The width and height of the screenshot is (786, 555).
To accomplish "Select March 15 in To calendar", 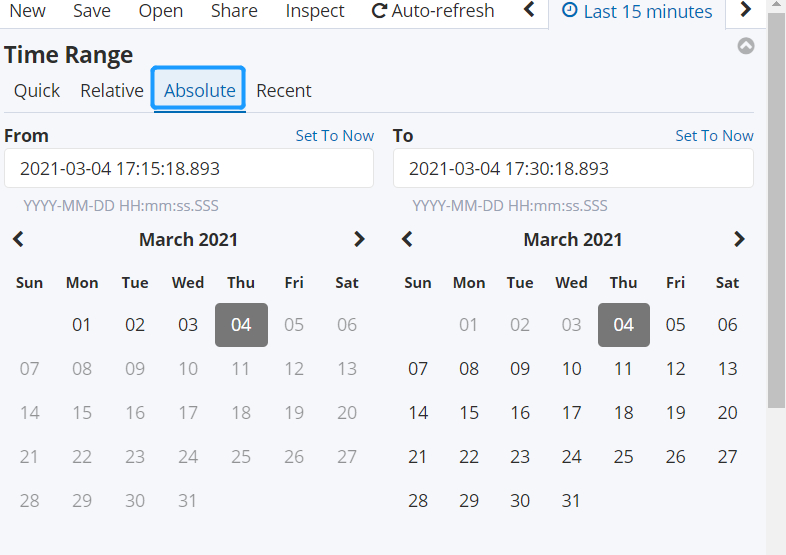I will click(x=469, y=413).
